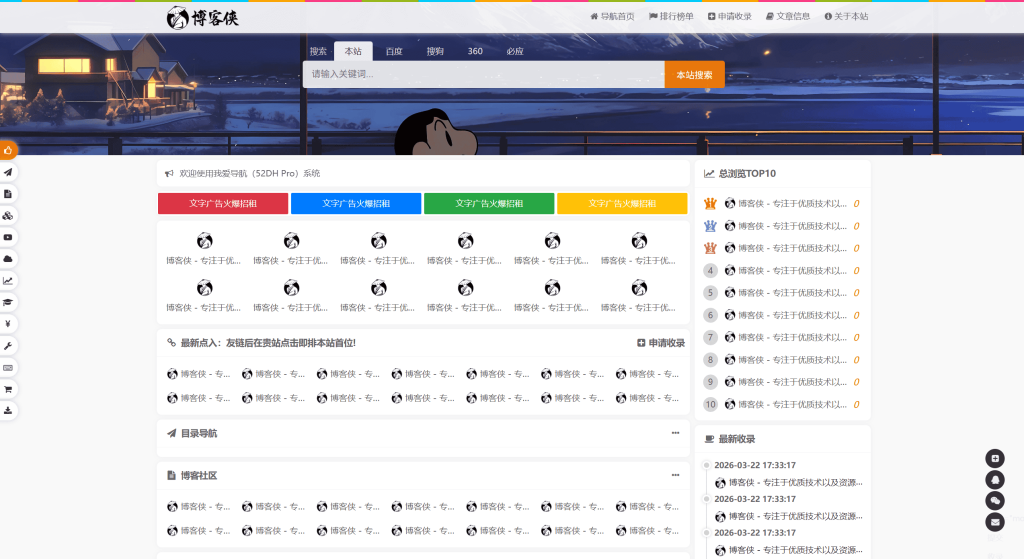Click the announcement megaphone icon
The height and width of the screenshot is (559, 1024).
(x=169, y=174)
